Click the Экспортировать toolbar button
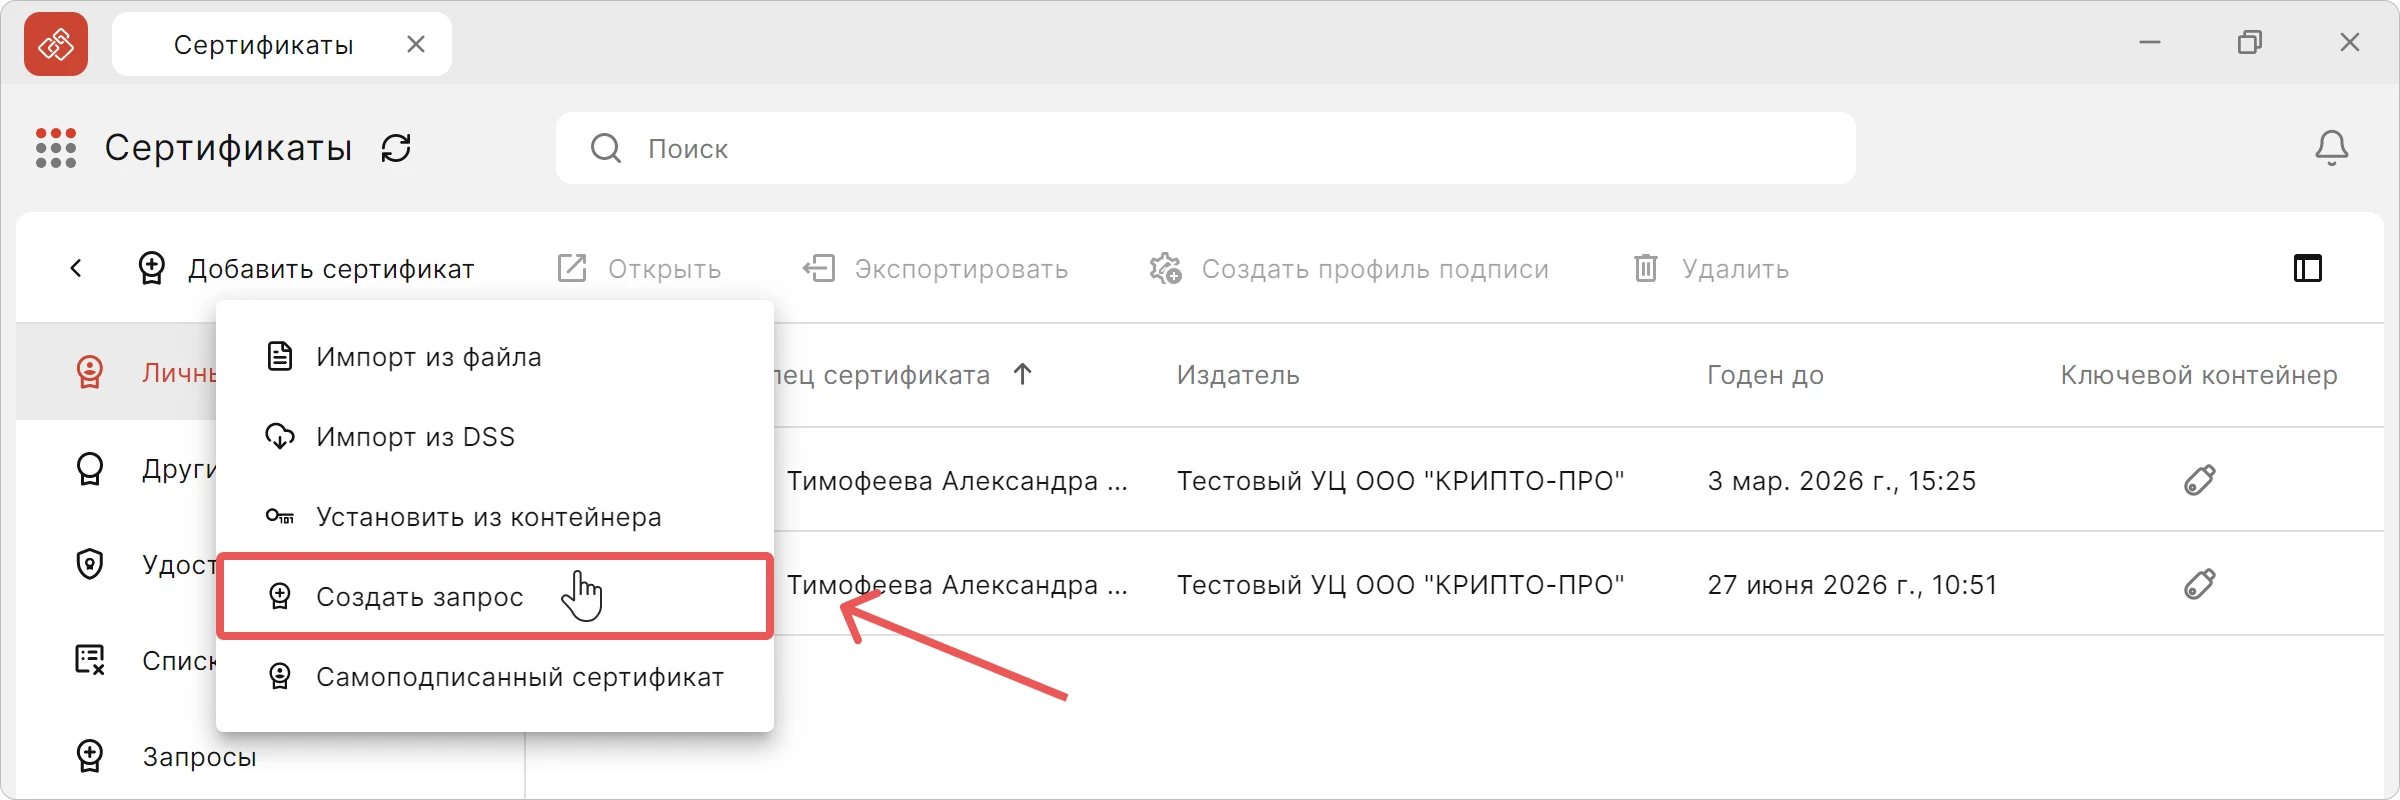 pos(935,268)
